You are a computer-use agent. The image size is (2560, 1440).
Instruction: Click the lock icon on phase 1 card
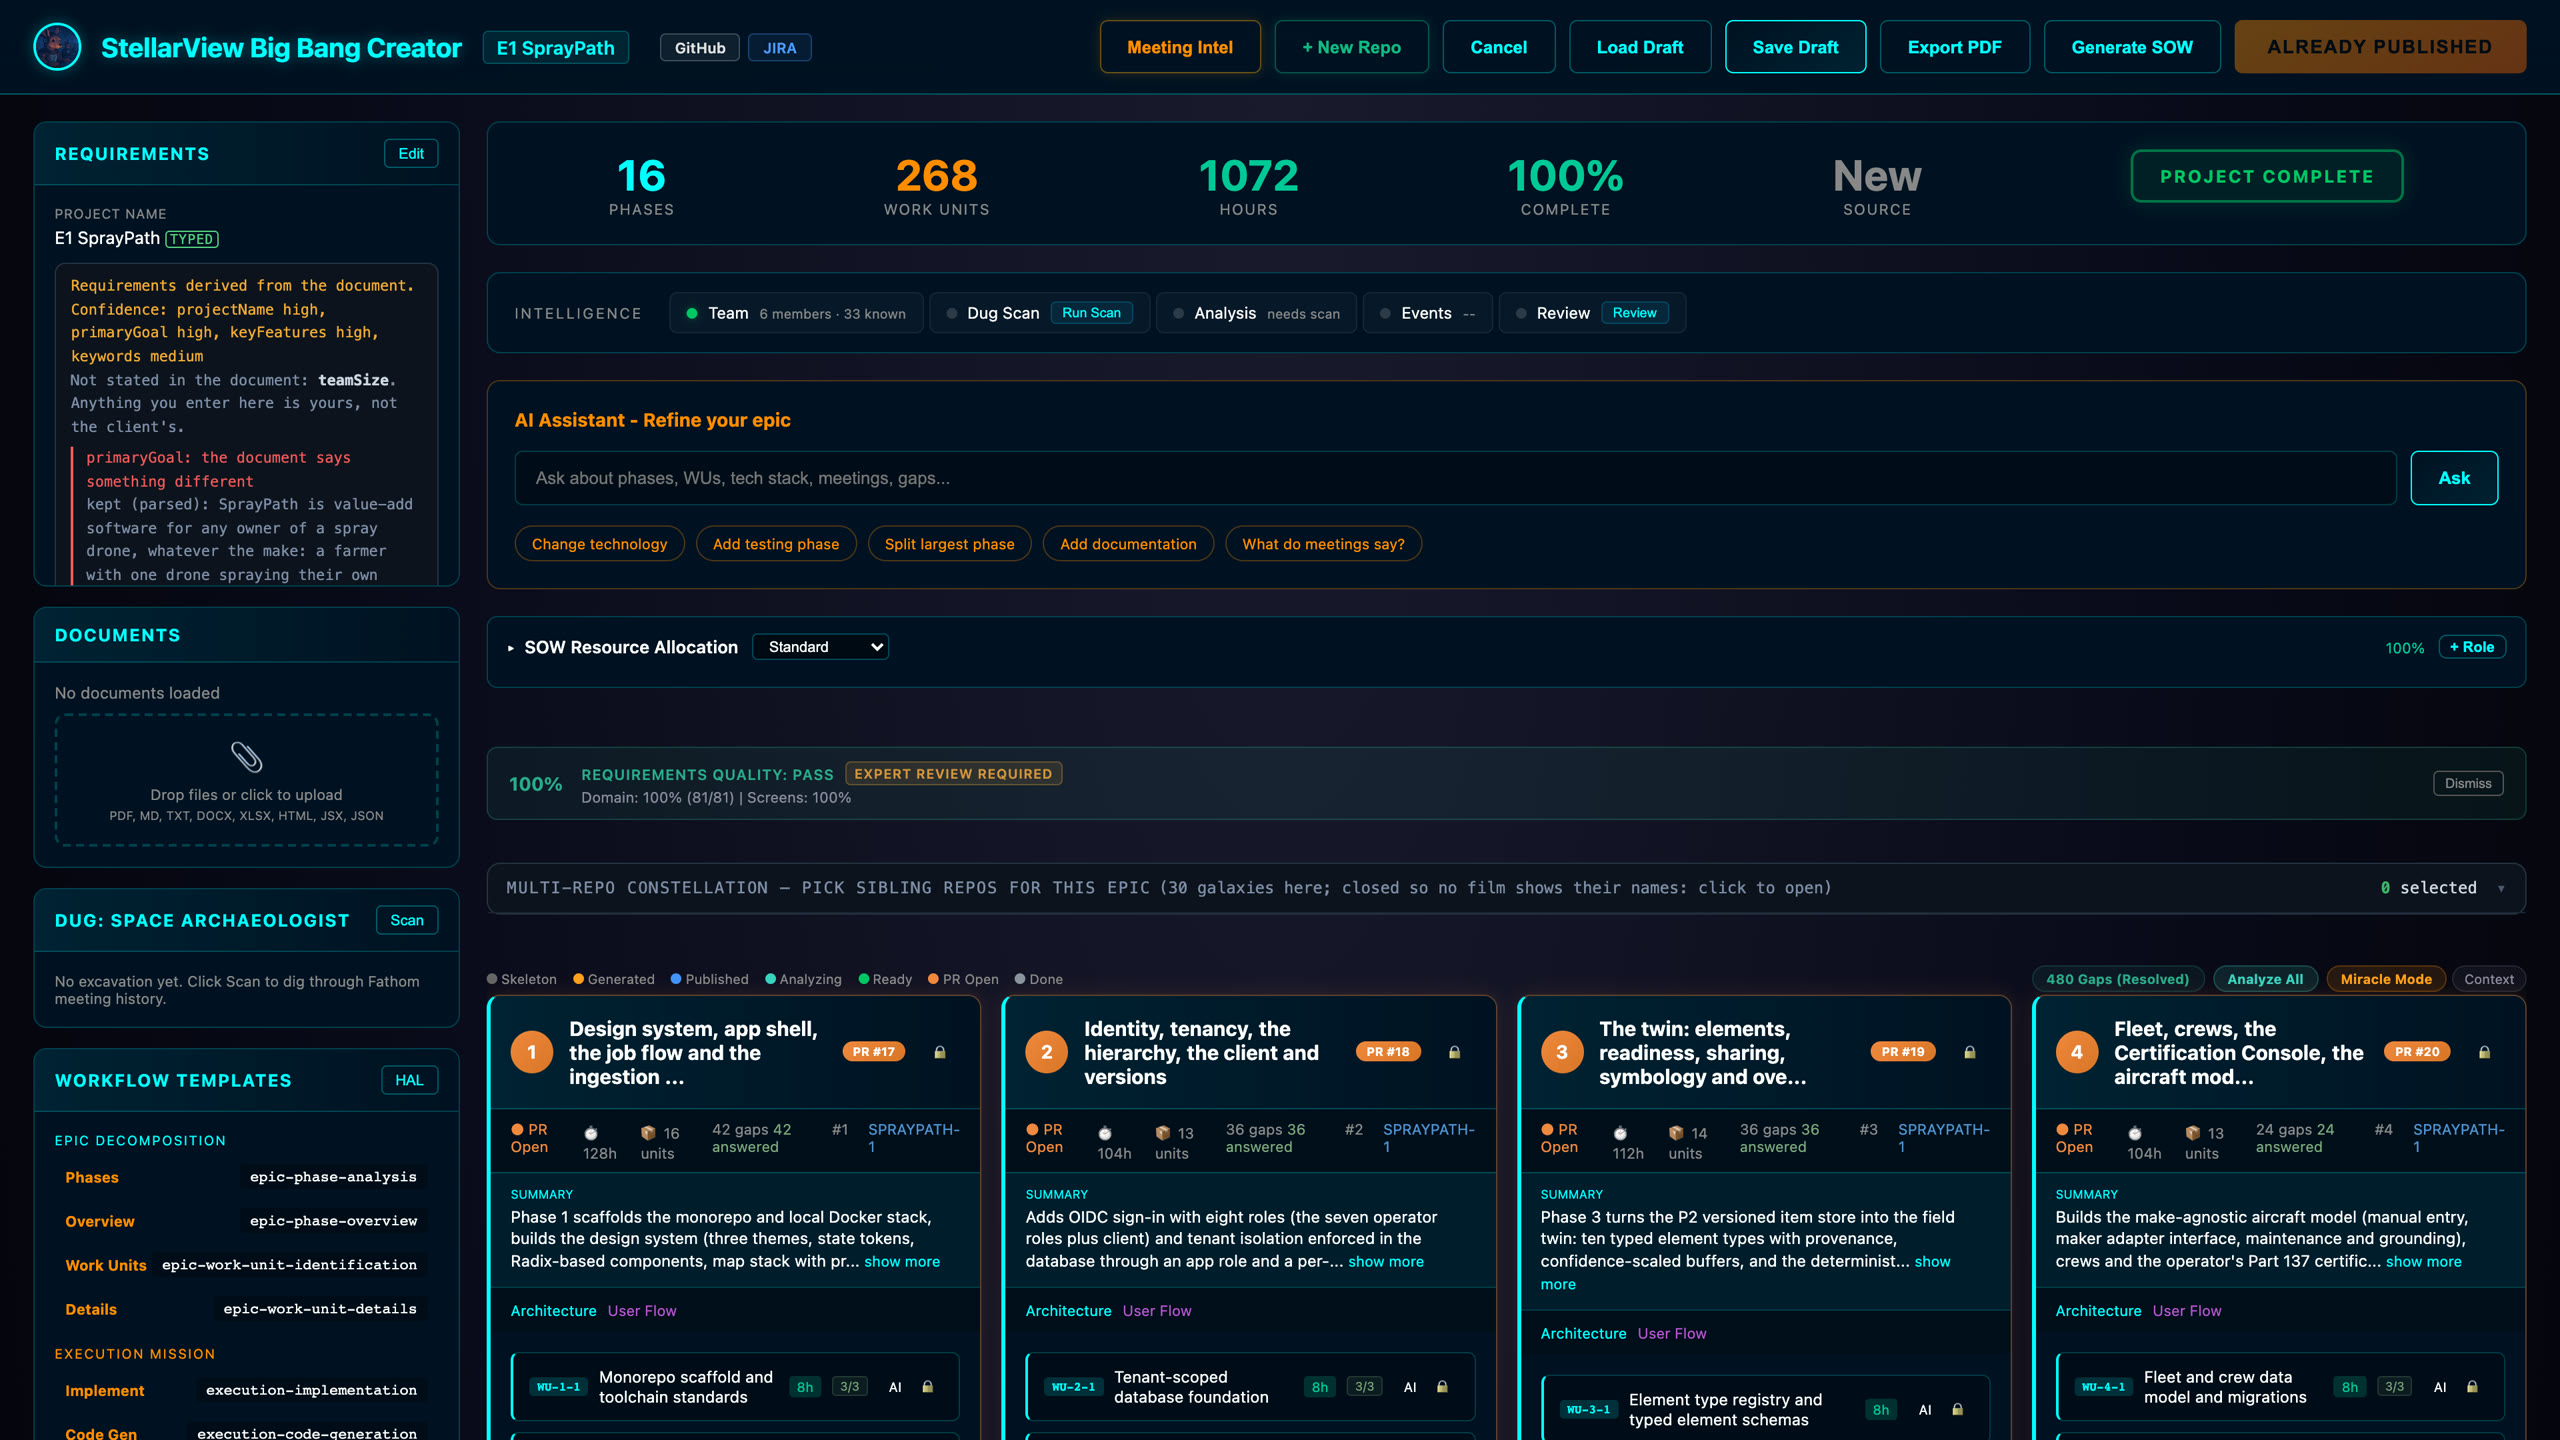pos(940,1052)
